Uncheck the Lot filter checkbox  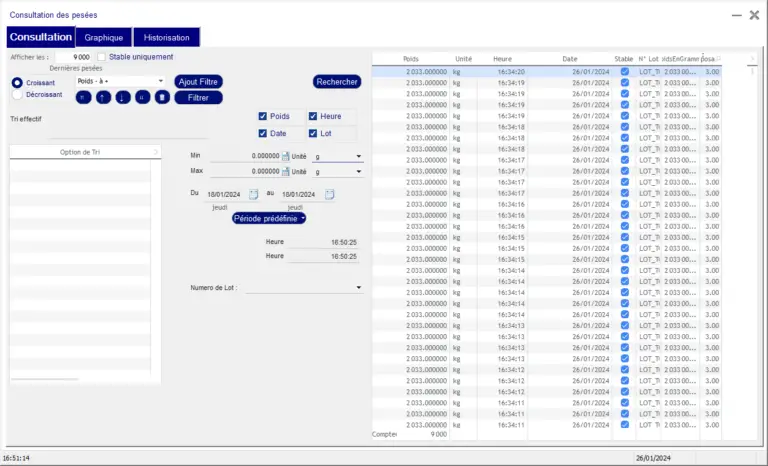pyautogui.click(x=313, y=133)
